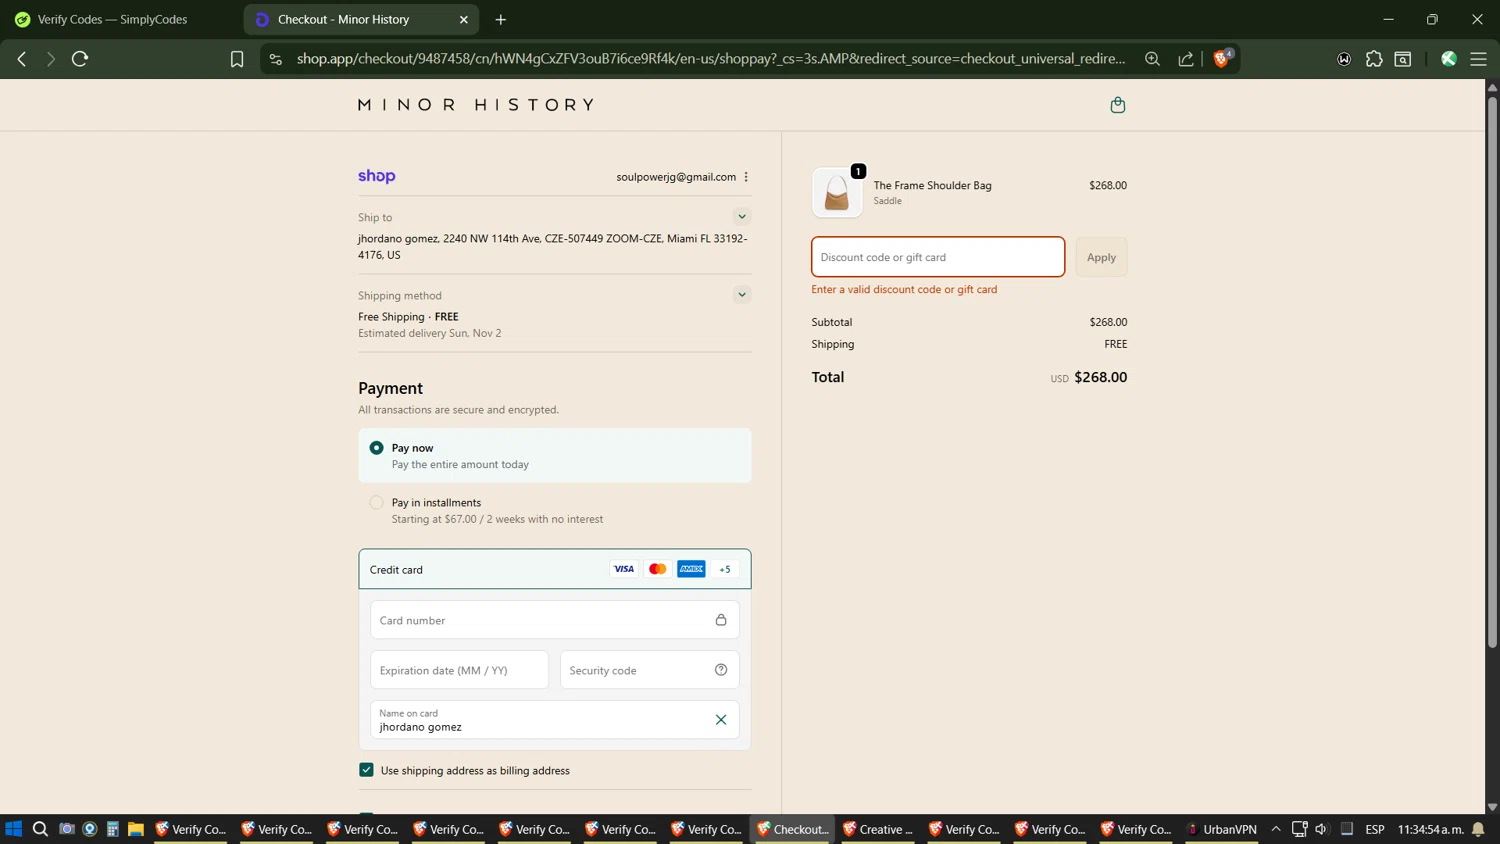This screenshot has width=1500, height=844.
Task: Click the shop logo
Action: [377, 176]
